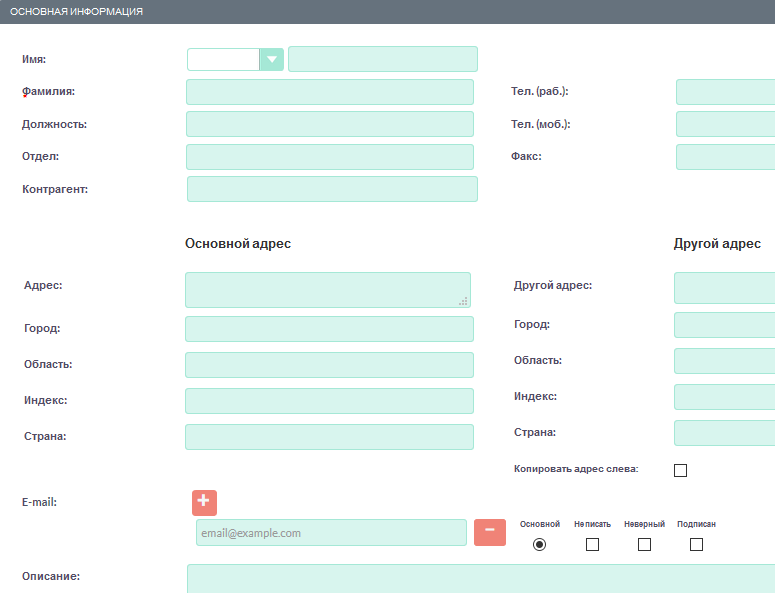Focus the Индекс field under Основной адрес
Viewport: 775px width, 593px height.
pos(329,401)
